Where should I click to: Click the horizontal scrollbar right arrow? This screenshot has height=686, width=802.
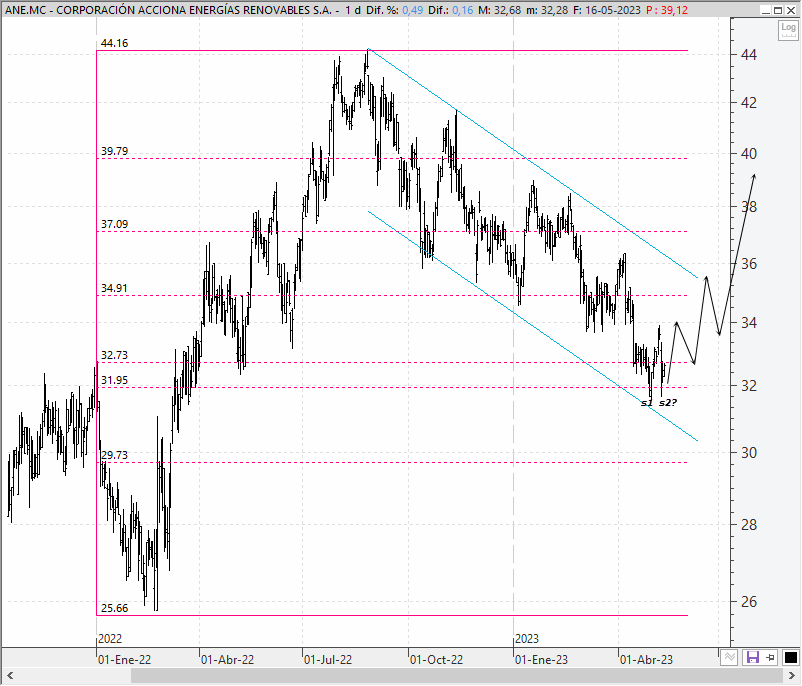792,676
